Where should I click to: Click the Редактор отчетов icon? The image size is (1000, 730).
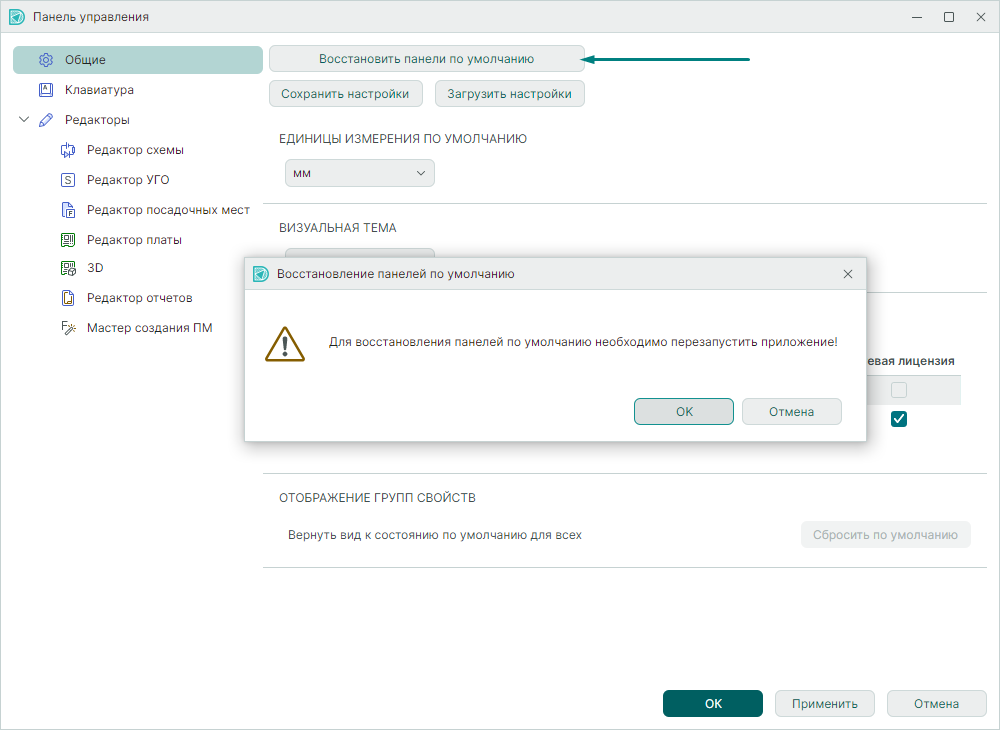click(68, 298)
